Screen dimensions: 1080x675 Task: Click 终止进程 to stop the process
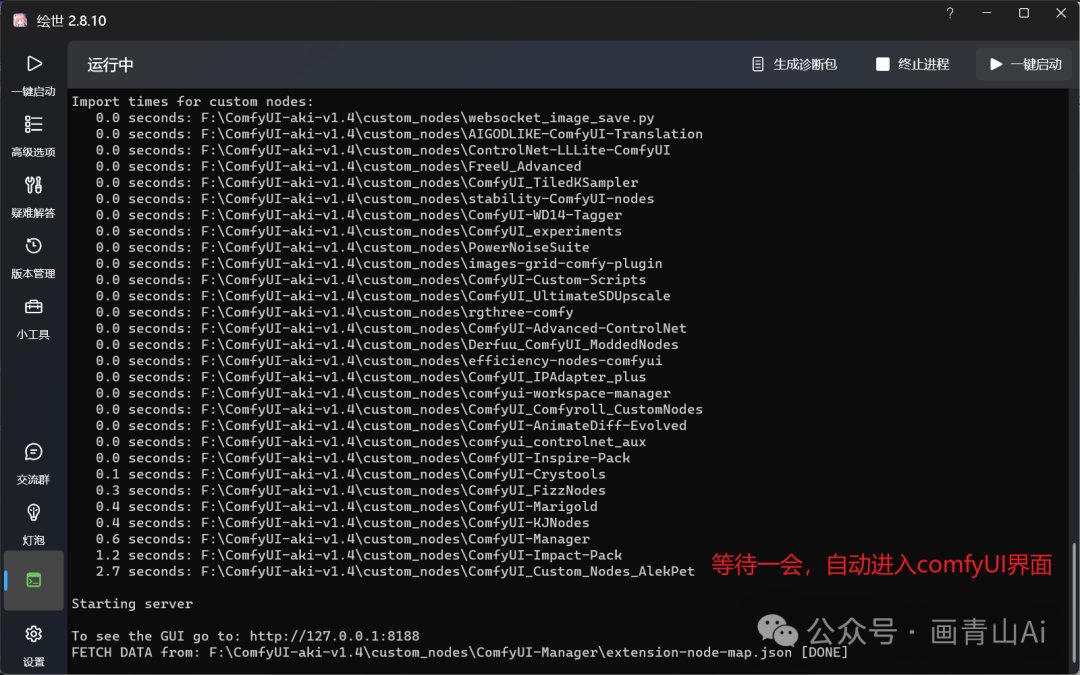[913, 64]
